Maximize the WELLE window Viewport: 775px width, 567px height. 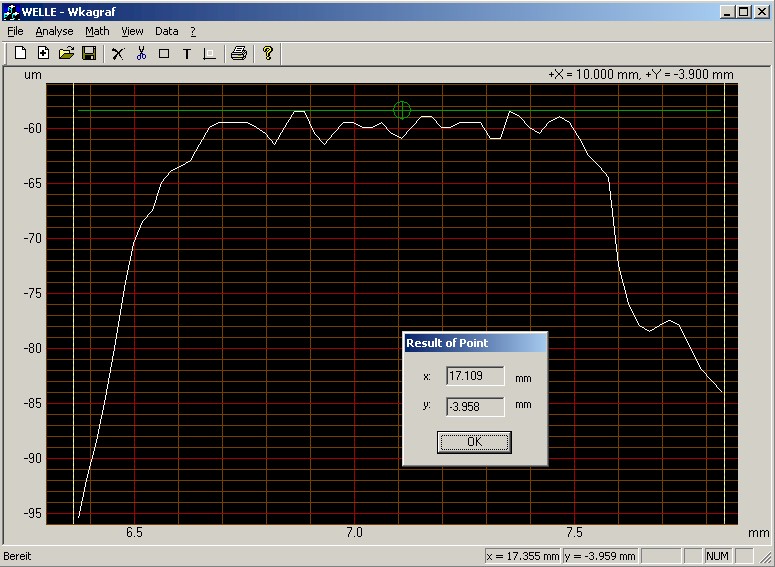point(743,12)
